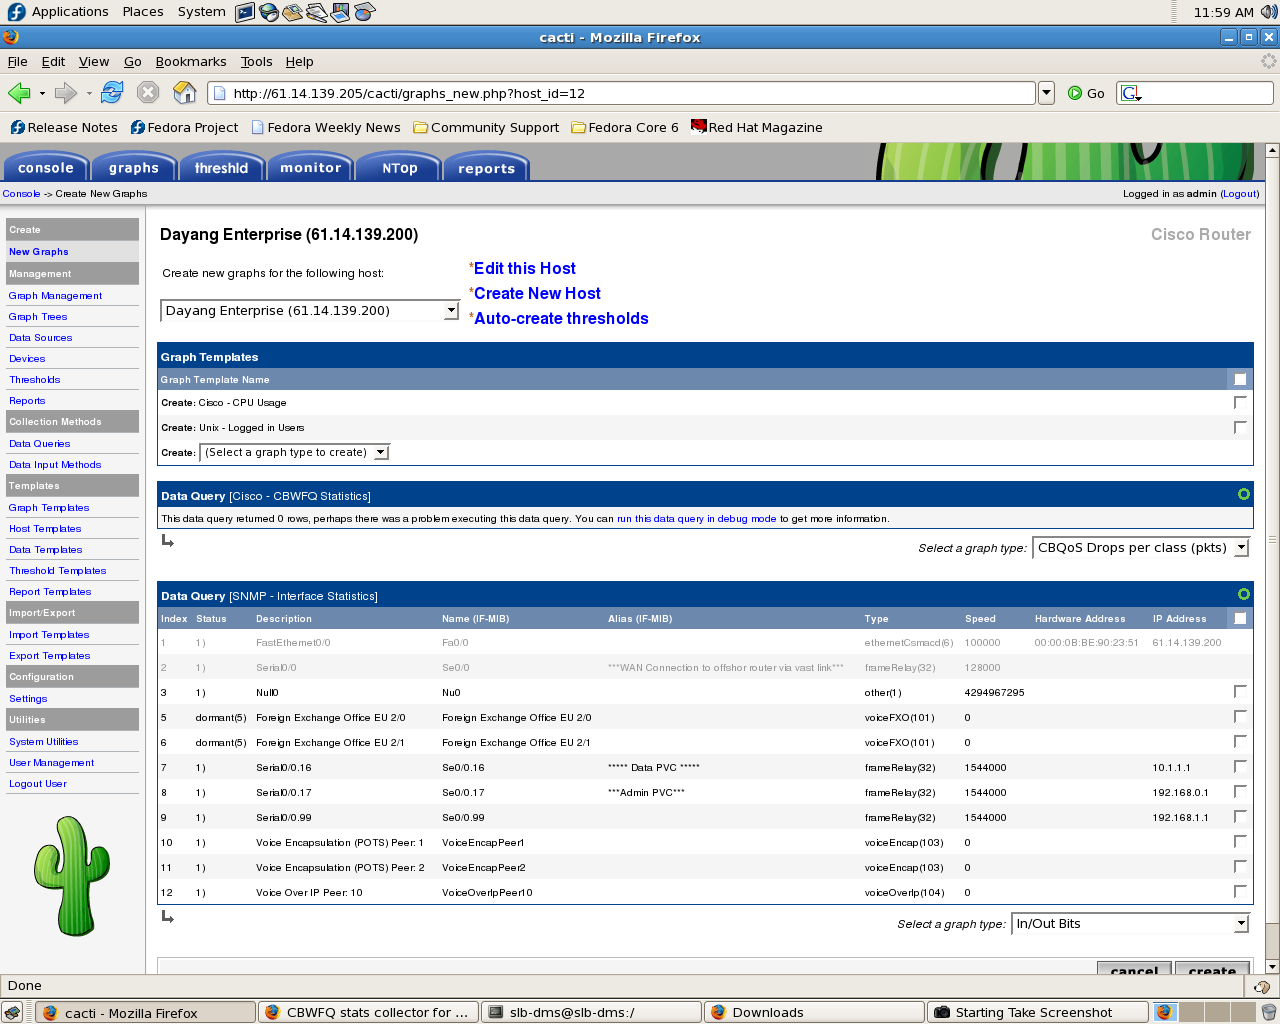Check the Serial0/0.99 row checkbox
1280x1024 pixels.
point(1240,816)
